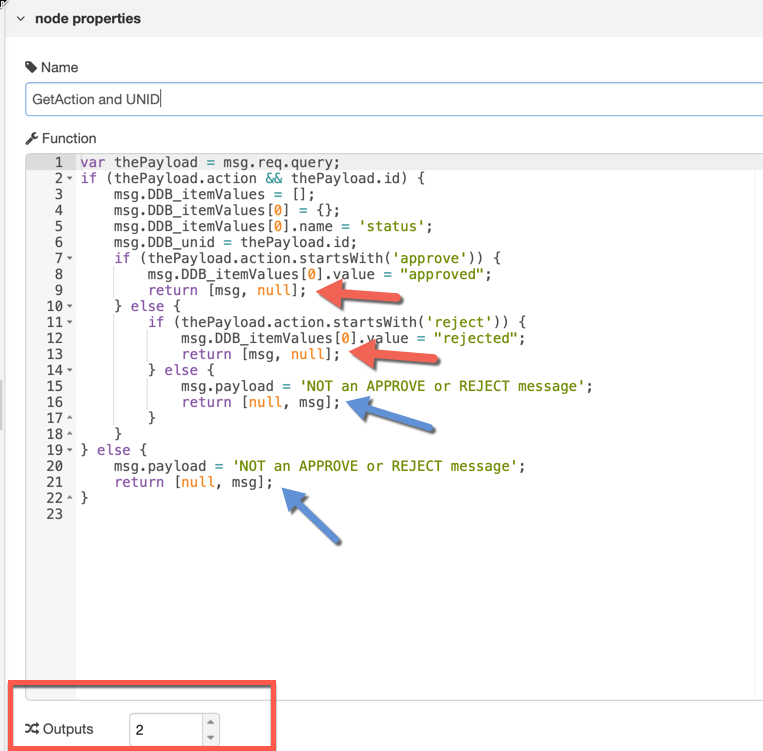Click line number 1 in the gutter

pos(58,162)
